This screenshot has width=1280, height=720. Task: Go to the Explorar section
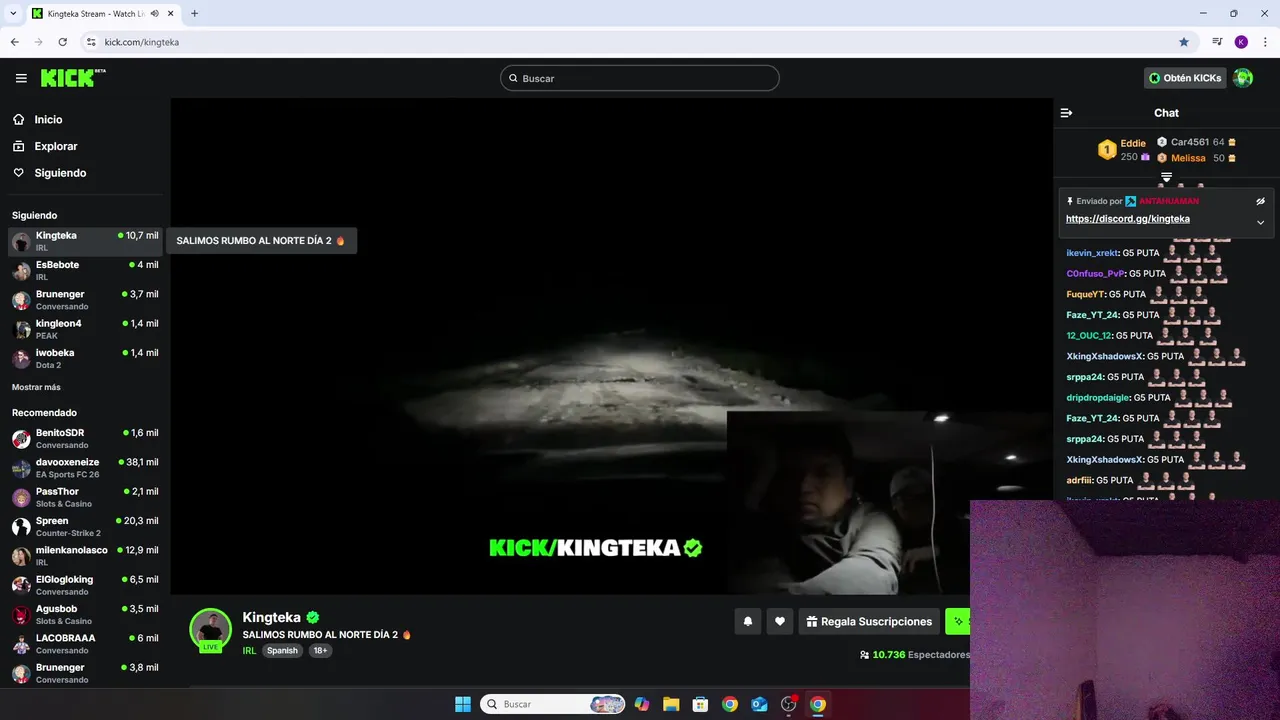[55, 146]
